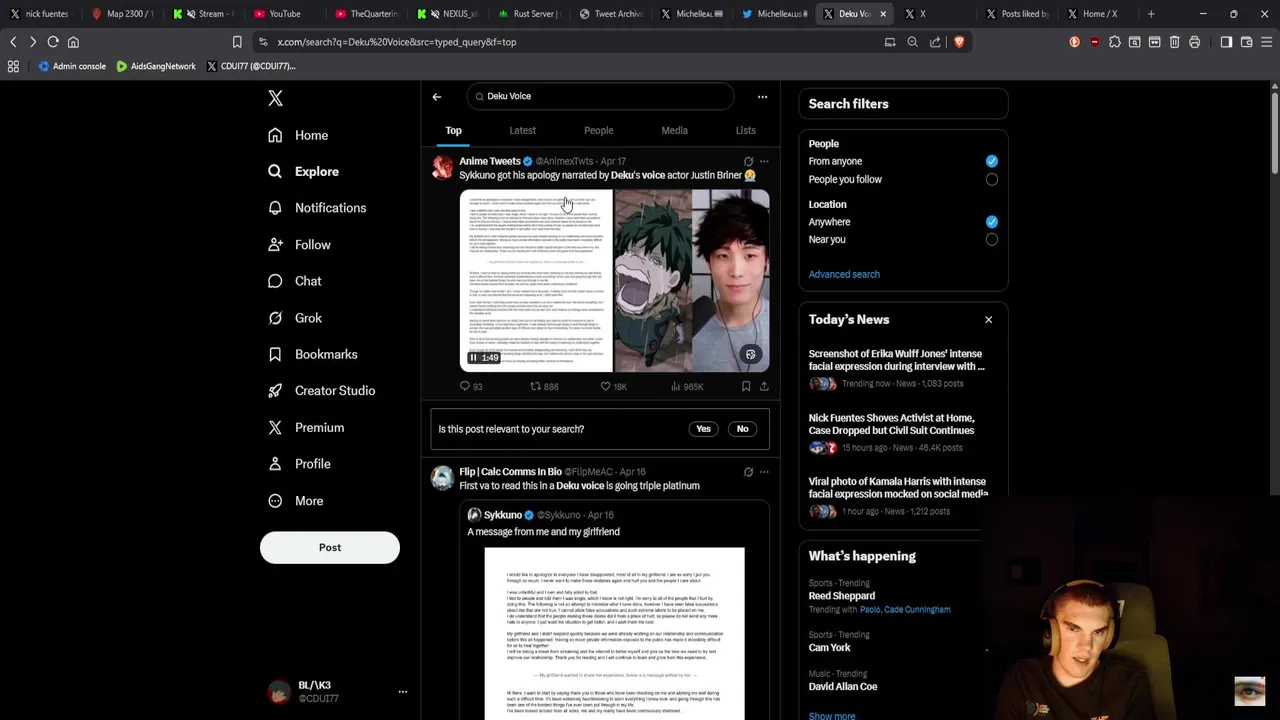Open Grok in the sidebar
The image size is (1280, 720).
click(x=295, y=318)
